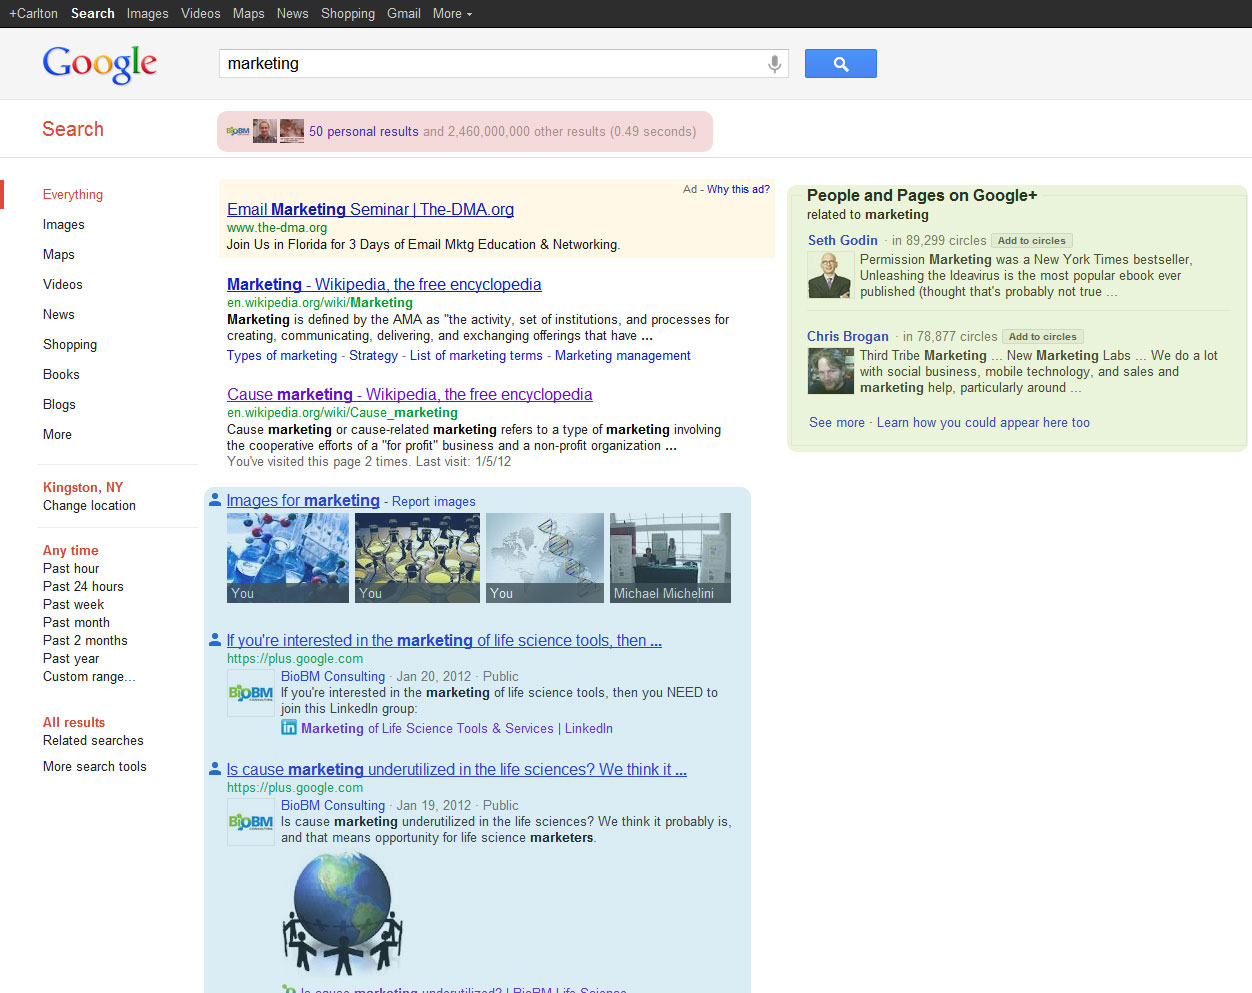Click Seth Godin's profile photo

[x=829, y=275]
